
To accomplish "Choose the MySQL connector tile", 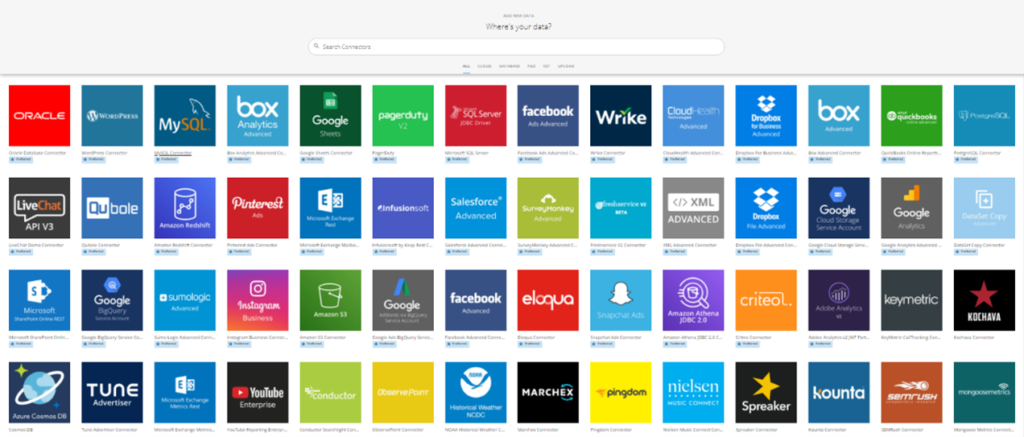I will [x=185, y=116].
